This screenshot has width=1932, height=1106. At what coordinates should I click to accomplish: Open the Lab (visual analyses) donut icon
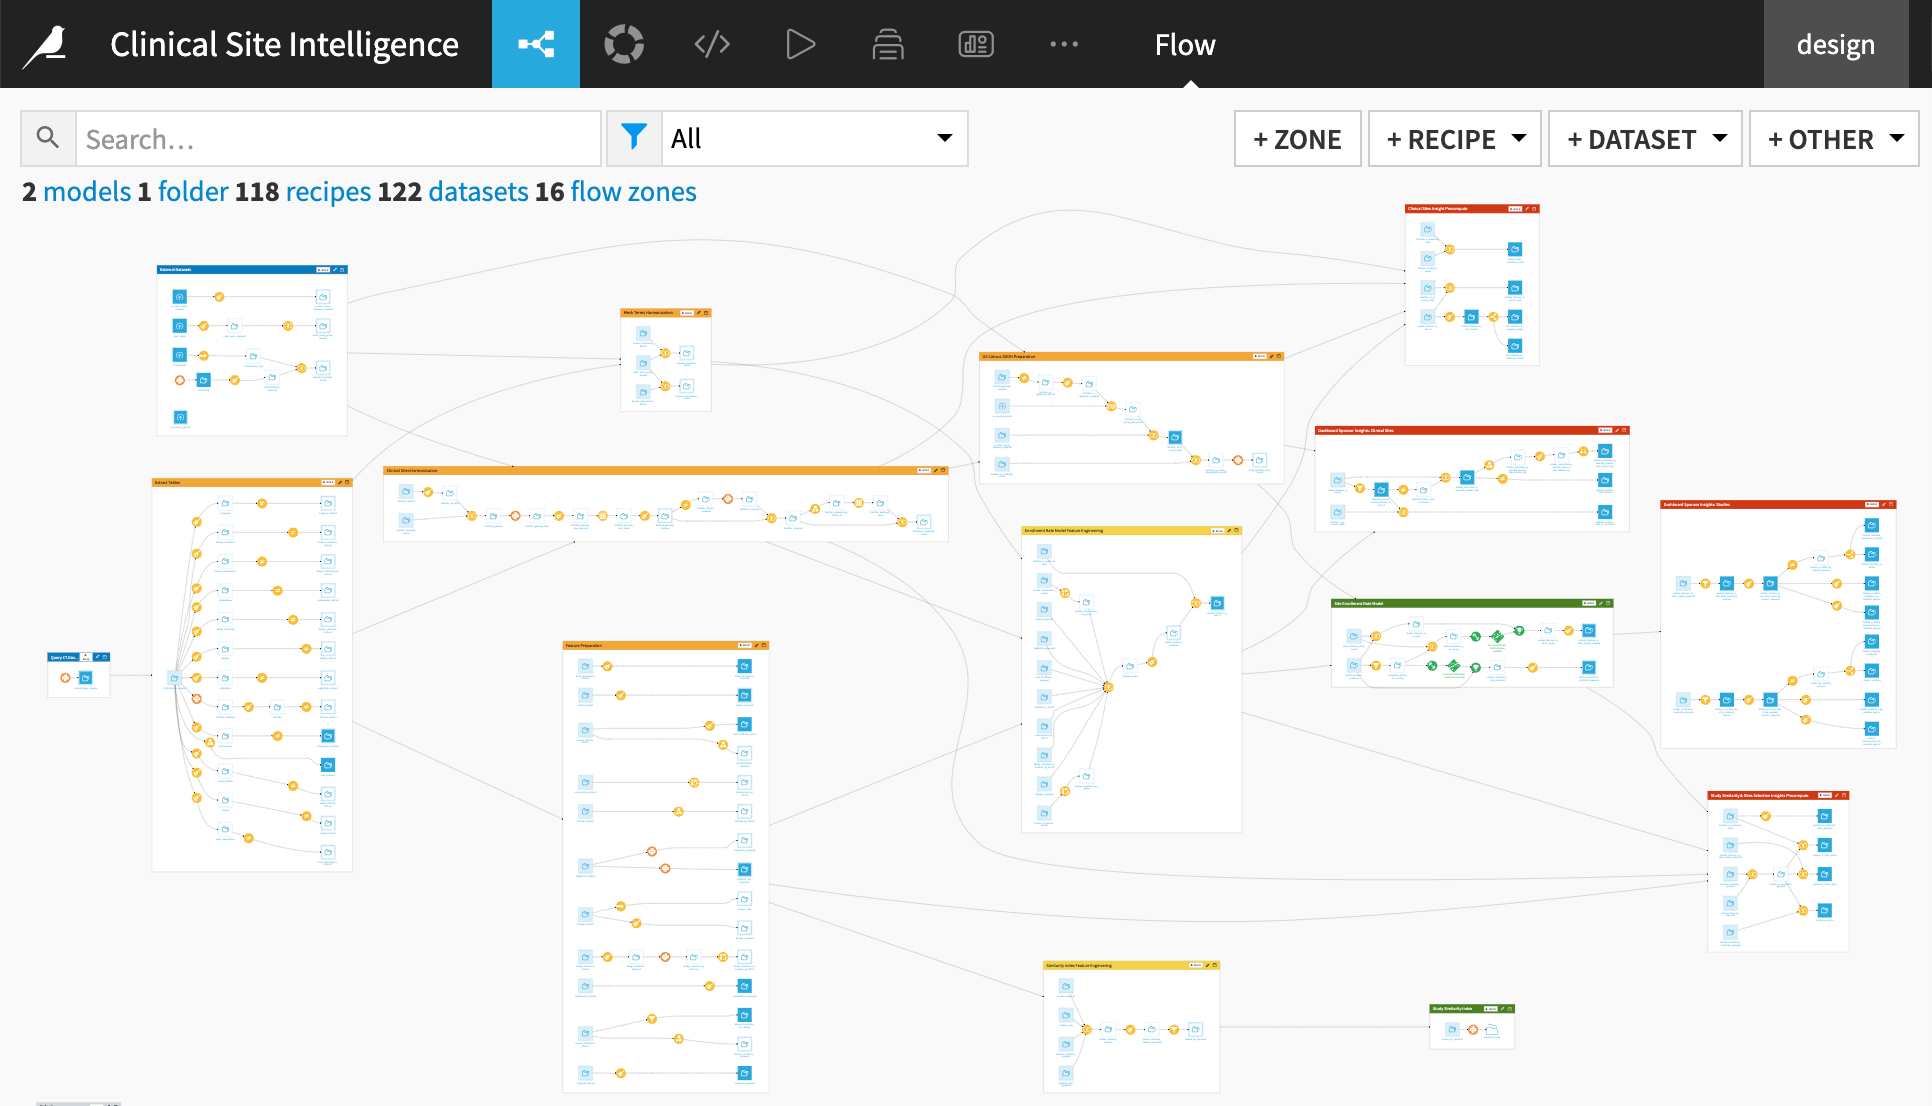click(624, 44)
